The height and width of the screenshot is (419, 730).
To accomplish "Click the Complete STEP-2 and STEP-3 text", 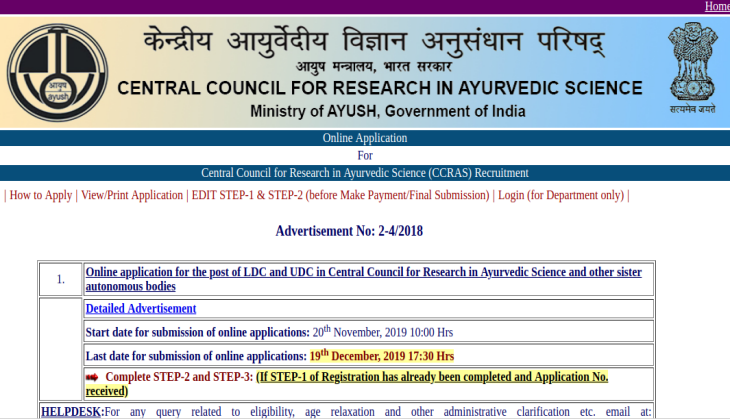I will tap(179, 377).
